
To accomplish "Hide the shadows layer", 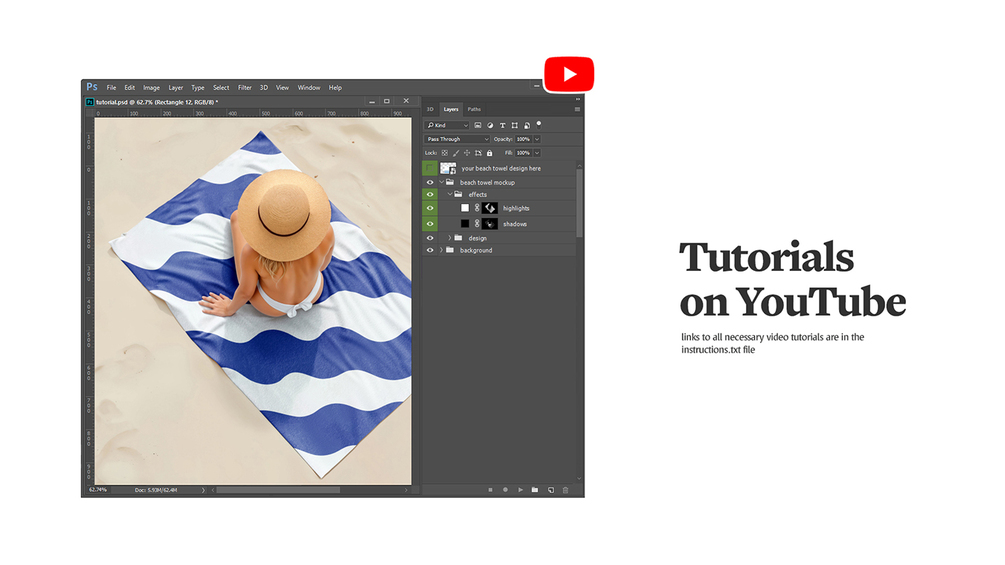I will (430, 224).
